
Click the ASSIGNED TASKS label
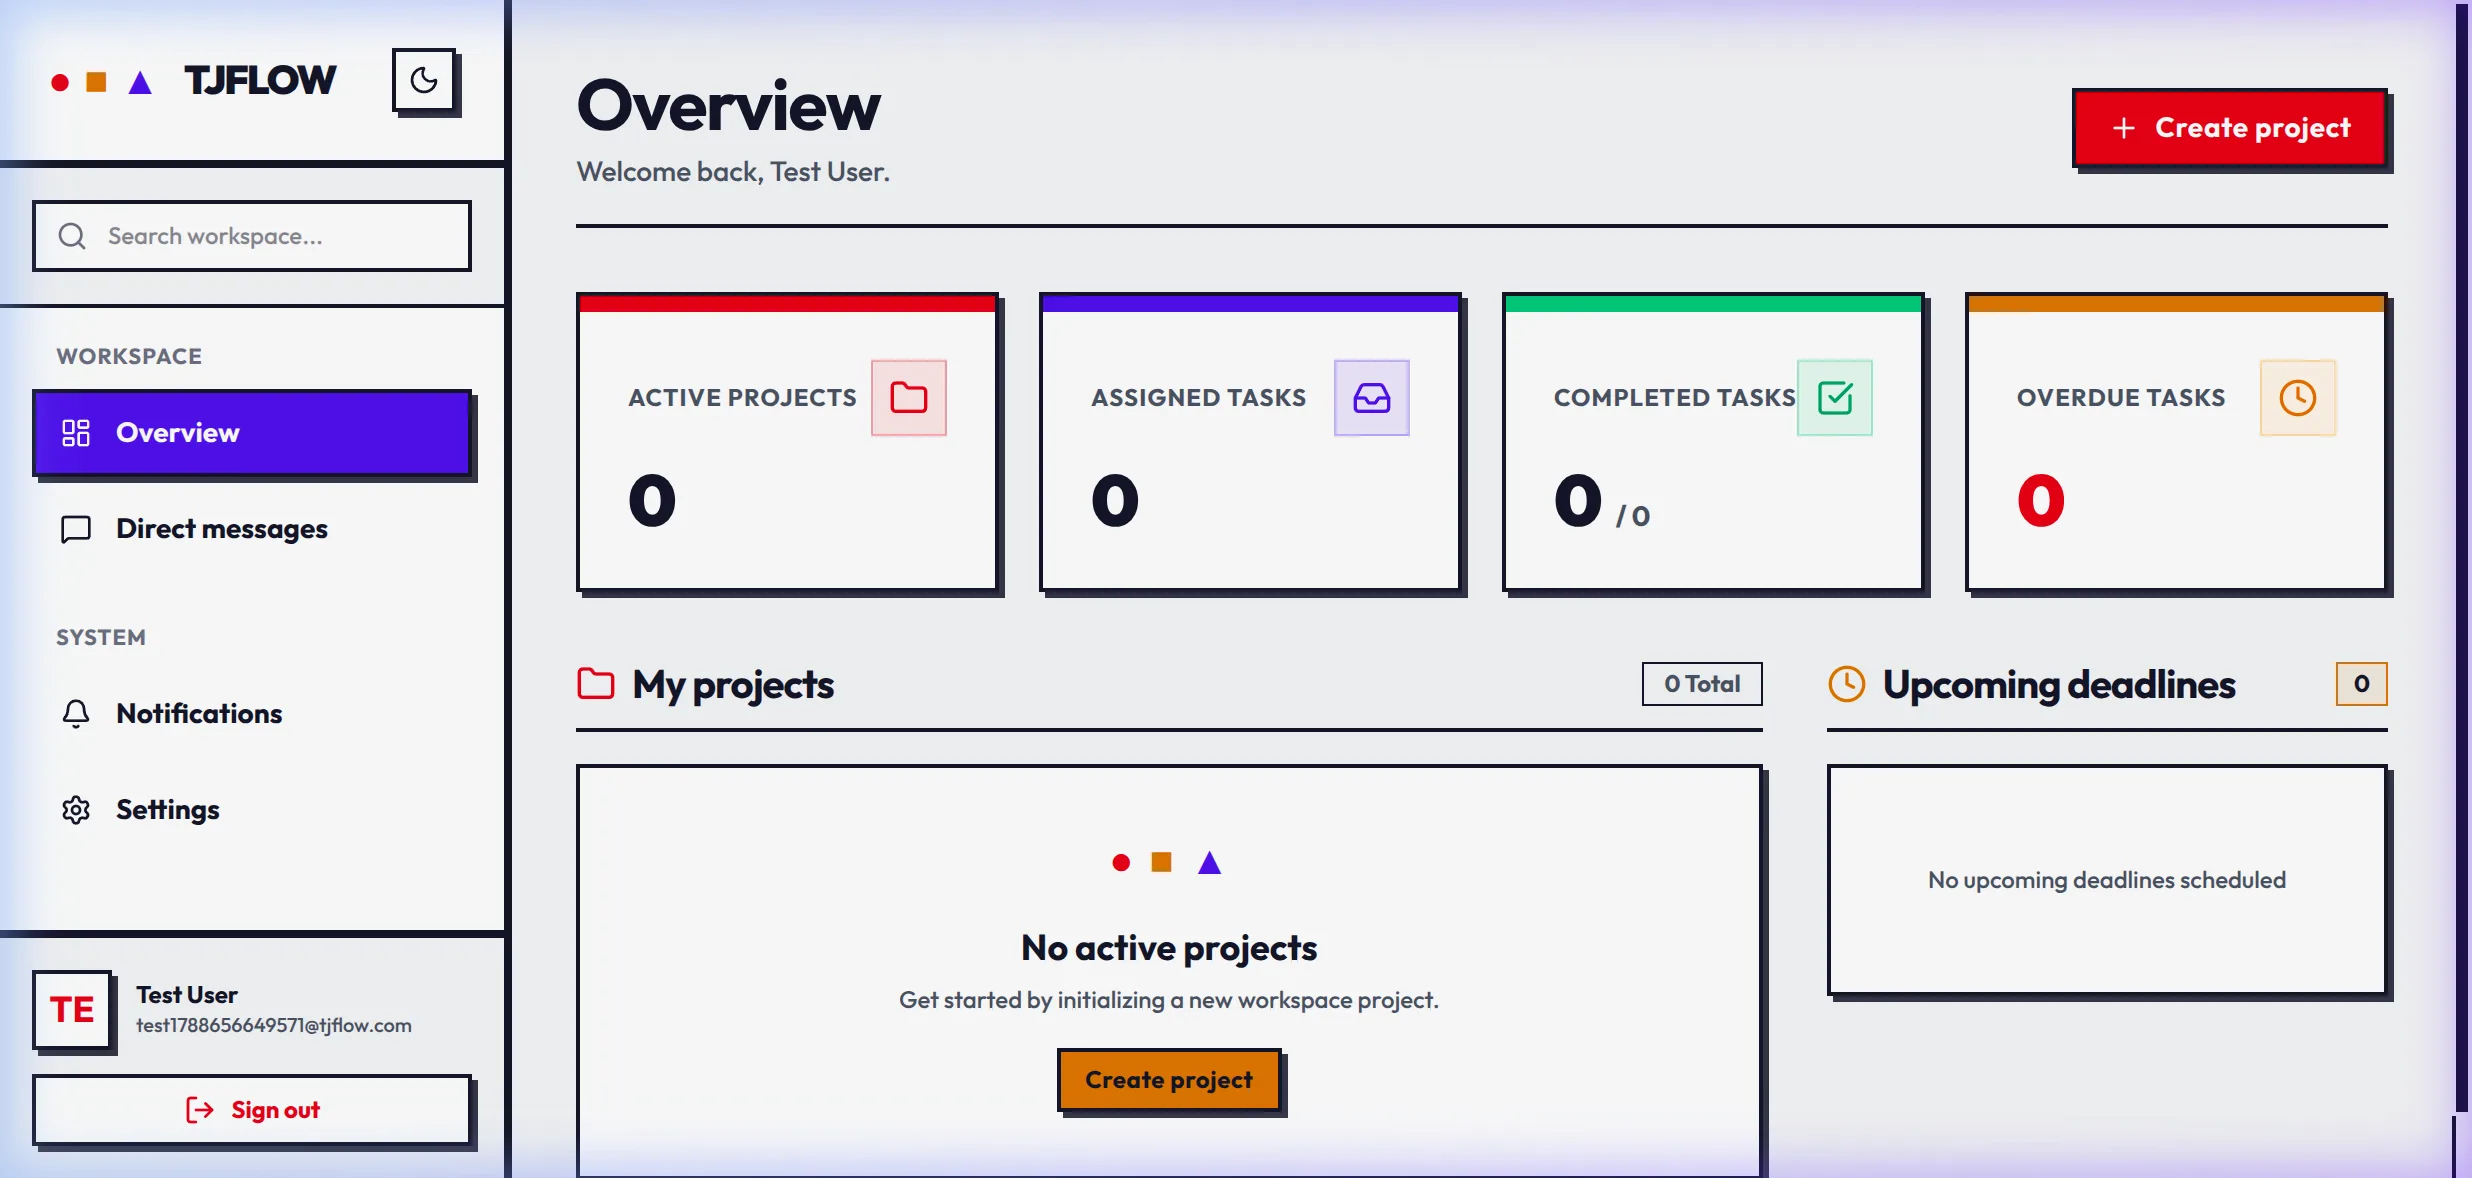1198,398
